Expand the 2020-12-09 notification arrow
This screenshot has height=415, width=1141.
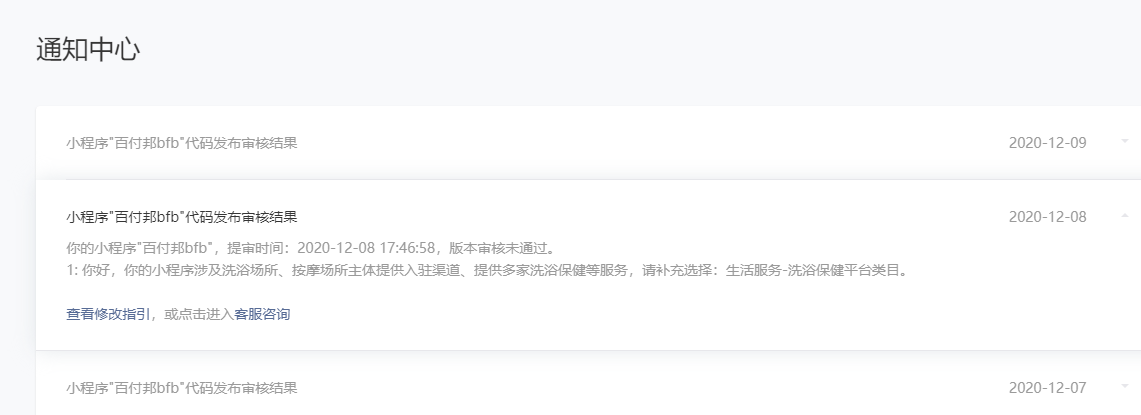[1126, 141]
